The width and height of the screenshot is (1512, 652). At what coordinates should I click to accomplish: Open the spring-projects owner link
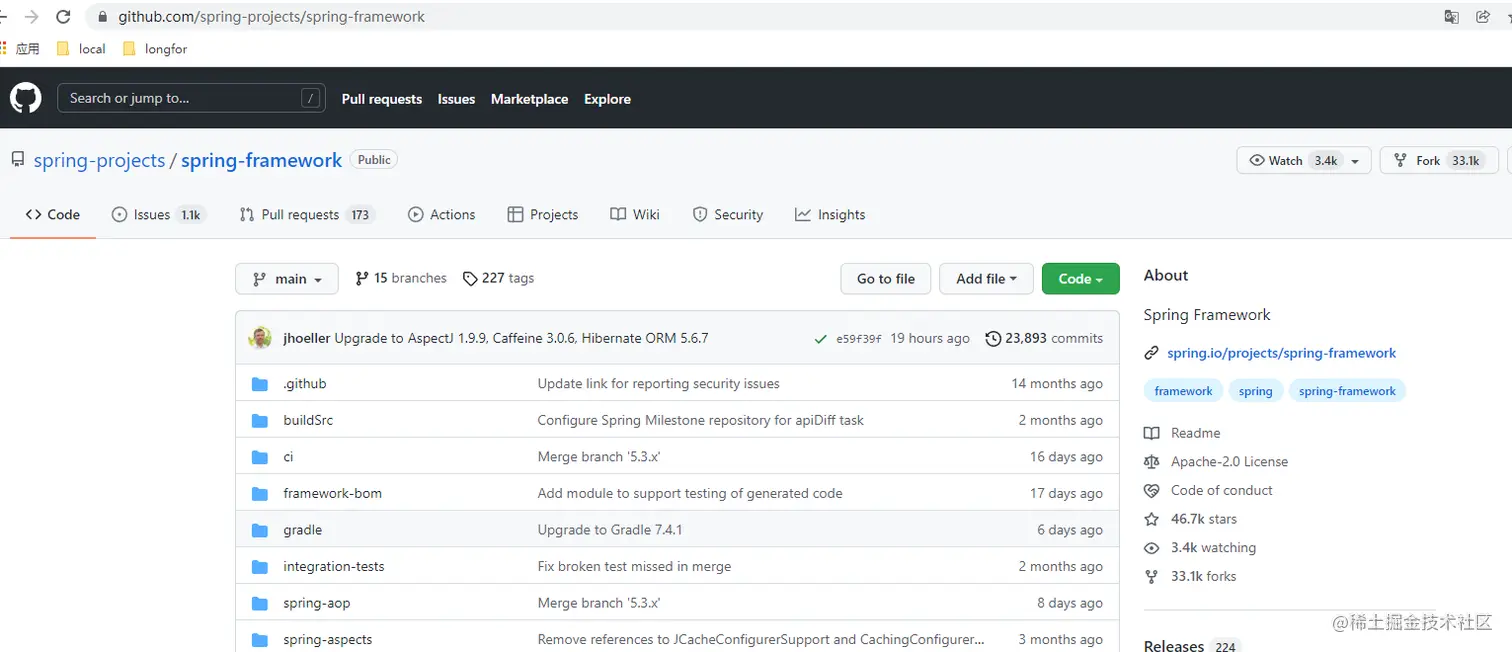99,160
